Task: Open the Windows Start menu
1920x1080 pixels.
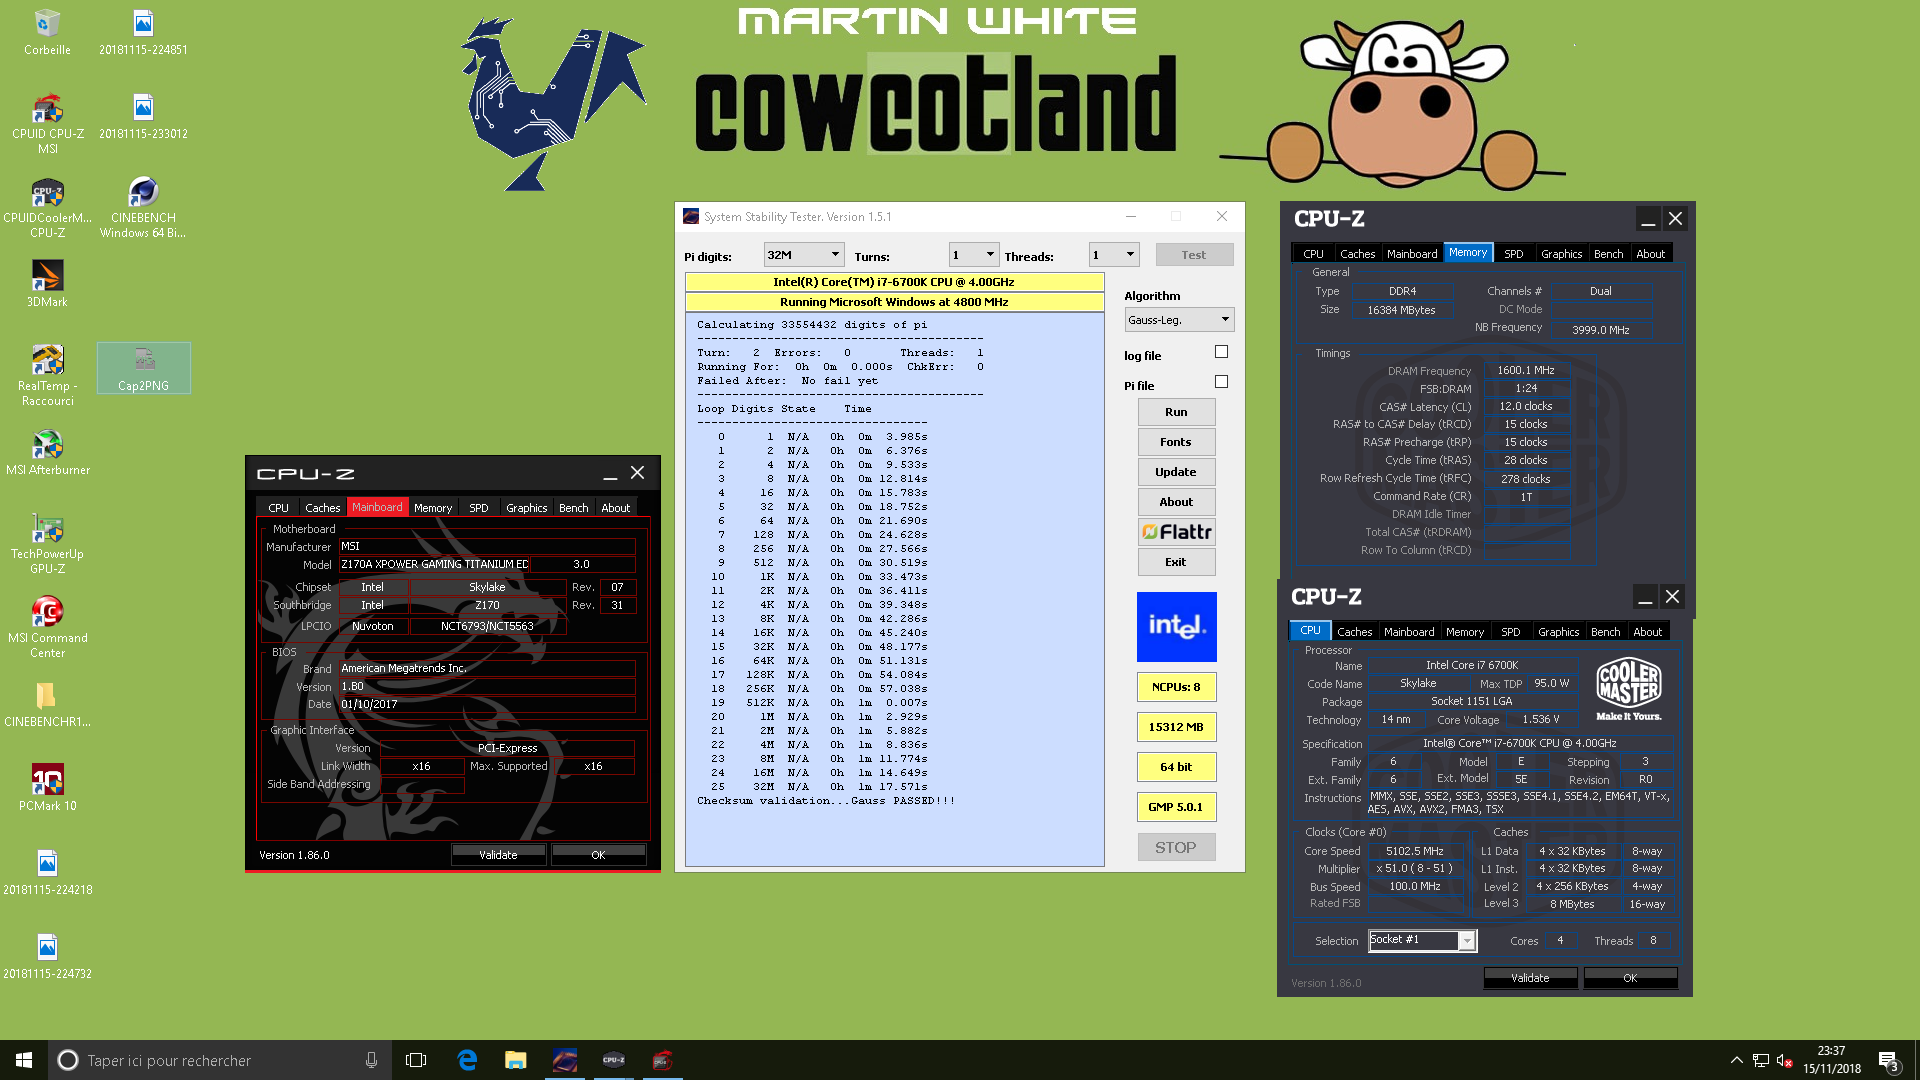Action: [x=24, y=1060]
